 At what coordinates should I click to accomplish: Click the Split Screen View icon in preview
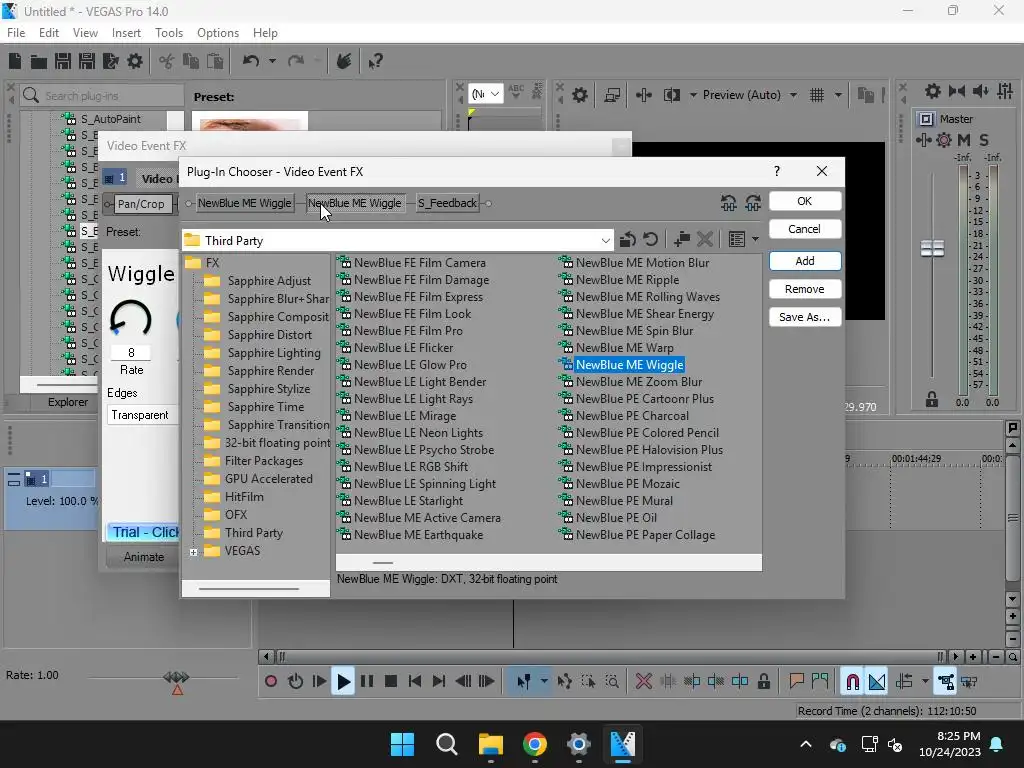(671, 95)
